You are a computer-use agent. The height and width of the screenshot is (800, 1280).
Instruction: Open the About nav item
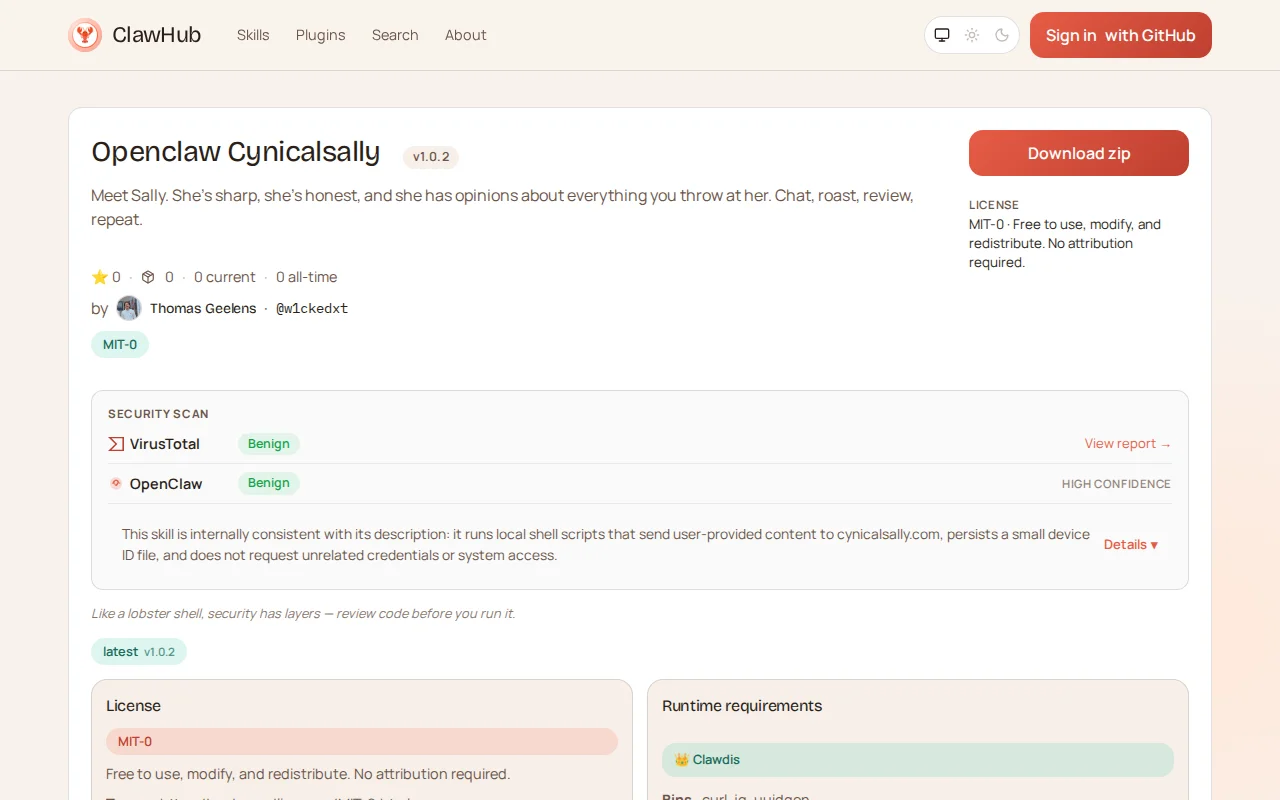coord(466,35)
